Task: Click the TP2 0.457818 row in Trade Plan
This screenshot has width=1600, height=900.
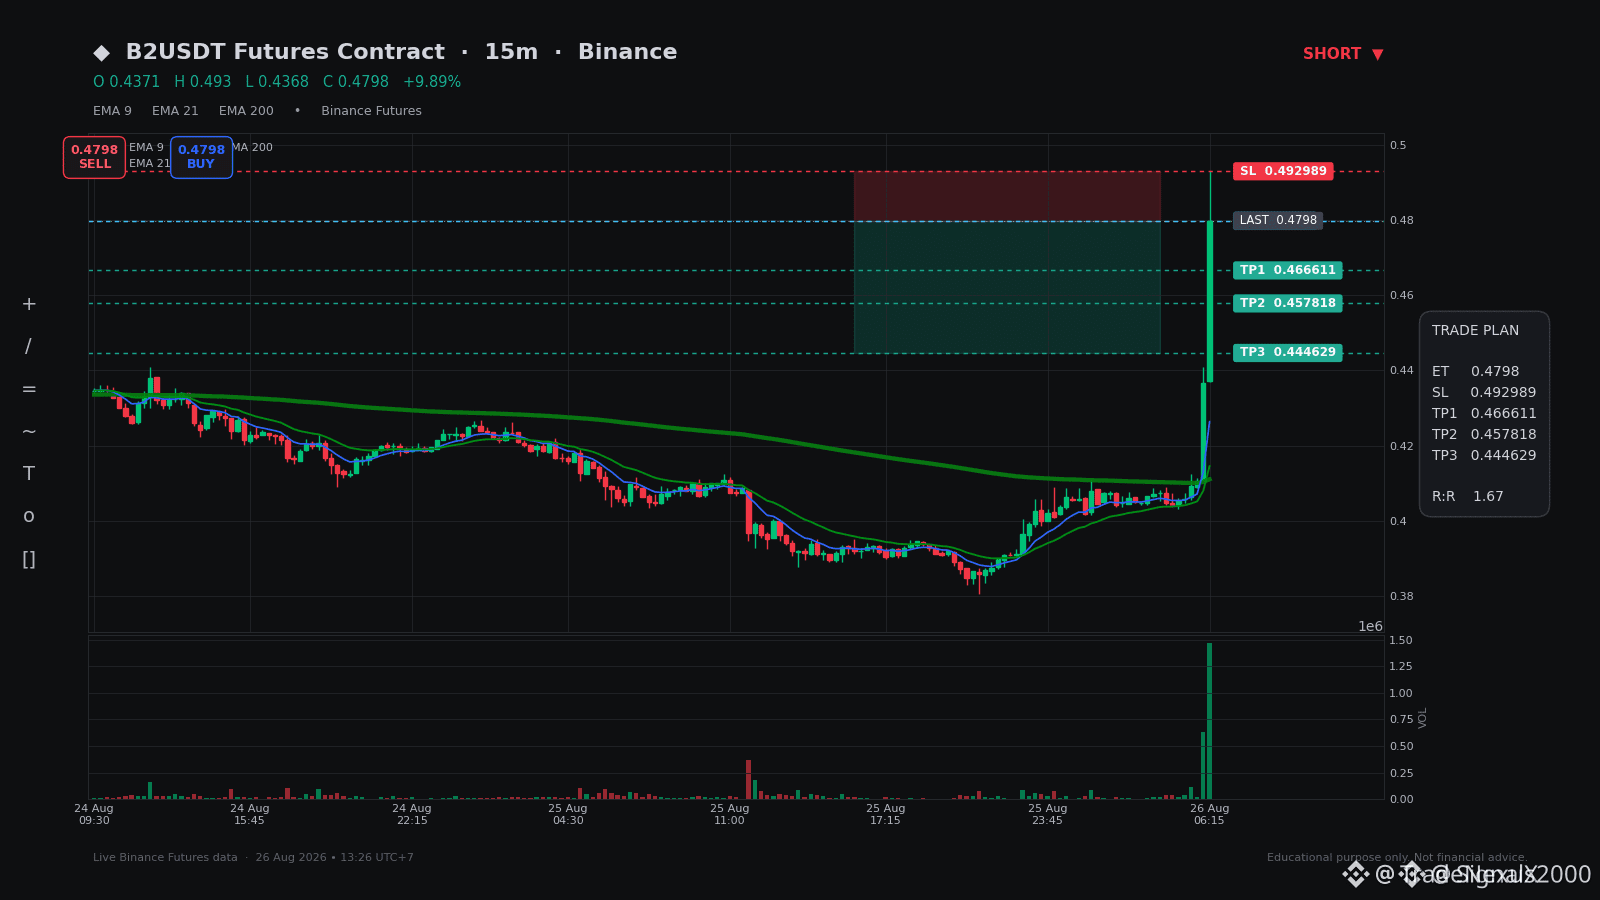Action: pos(1484,435)
